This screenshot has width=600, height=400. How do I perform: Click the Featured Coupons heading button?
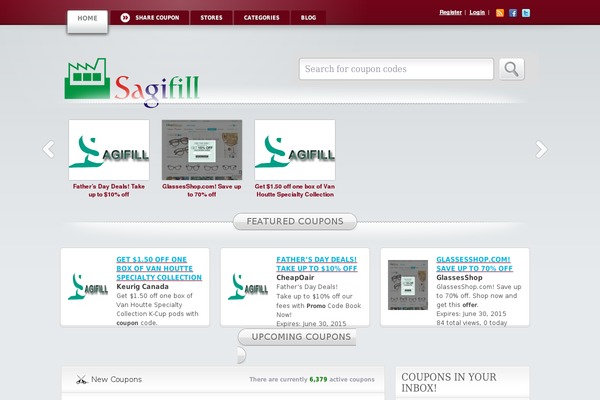295,221
